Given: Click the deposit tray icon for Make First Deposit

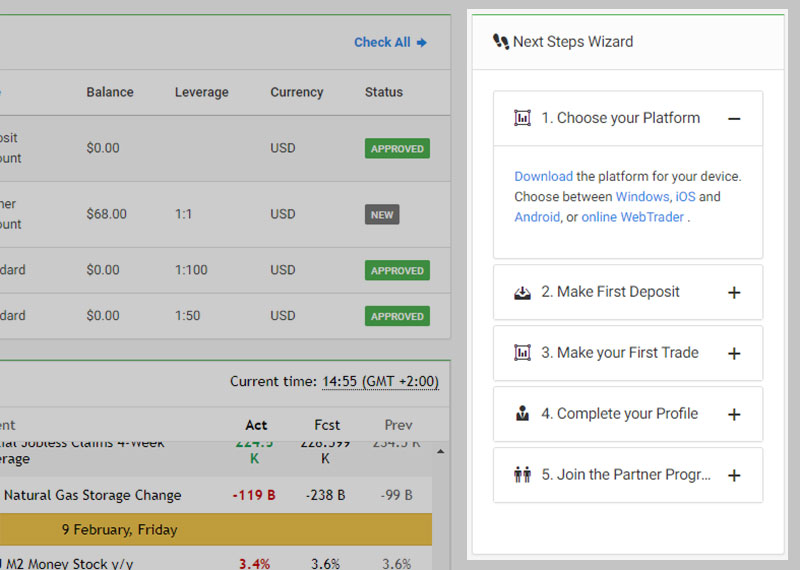Looking at the screenshot, I should pyautogui.click(x=522, y=292).
